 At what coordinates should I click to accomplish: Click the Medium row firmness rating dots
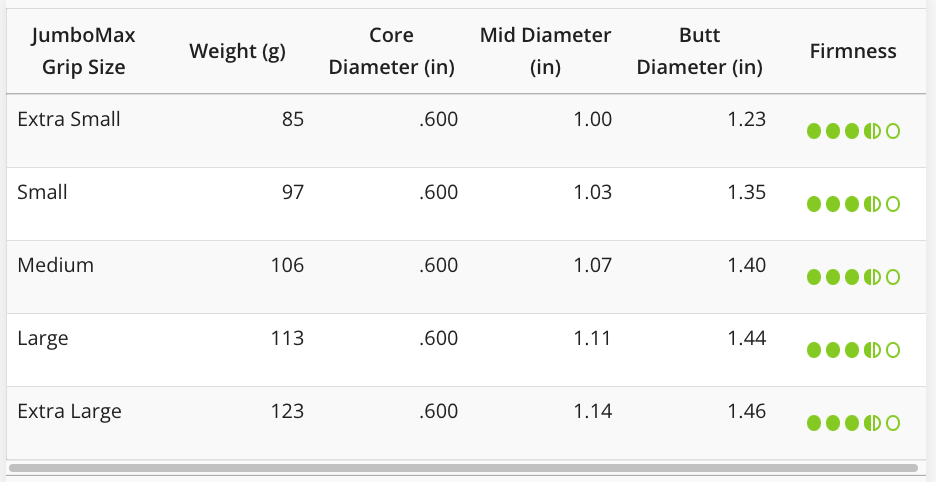click(x=853, y=277)
